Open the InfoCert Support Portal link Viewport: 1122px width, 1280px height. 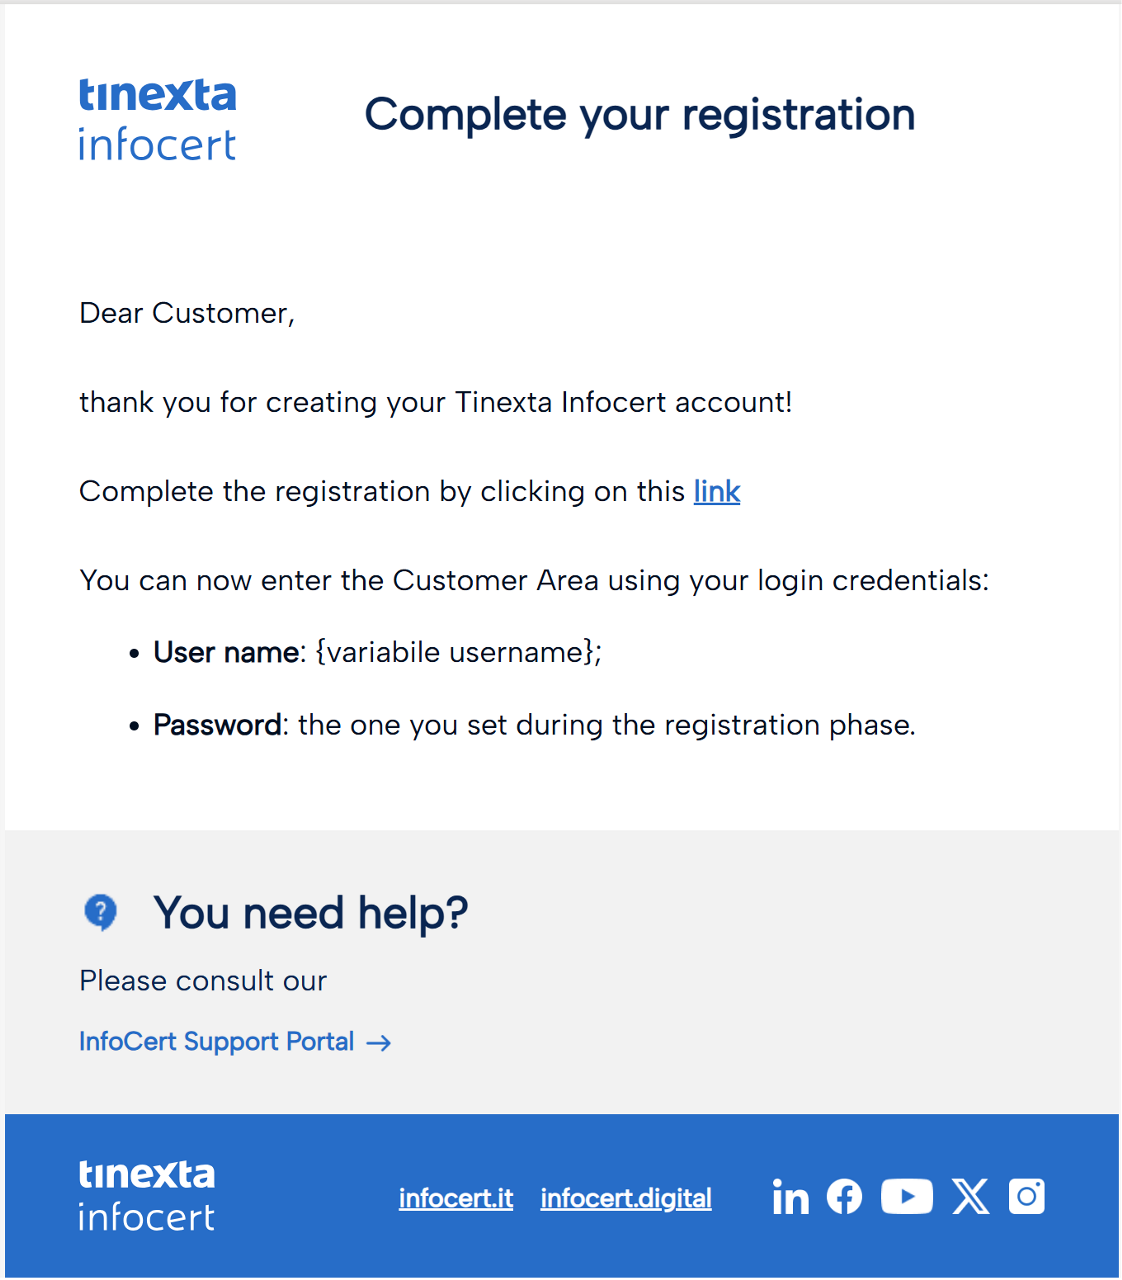pos(216,1042)
